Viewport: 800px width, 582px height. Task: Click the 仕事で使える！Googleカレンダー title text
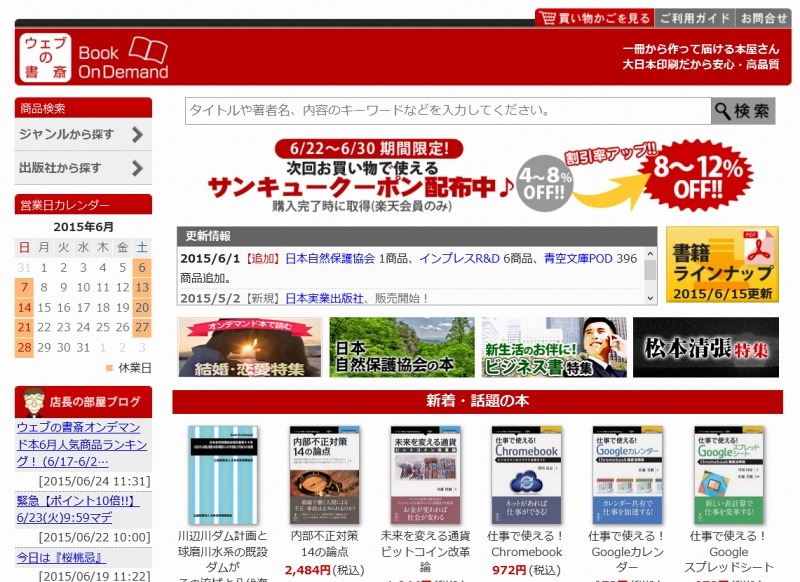(x=627, y=551)
